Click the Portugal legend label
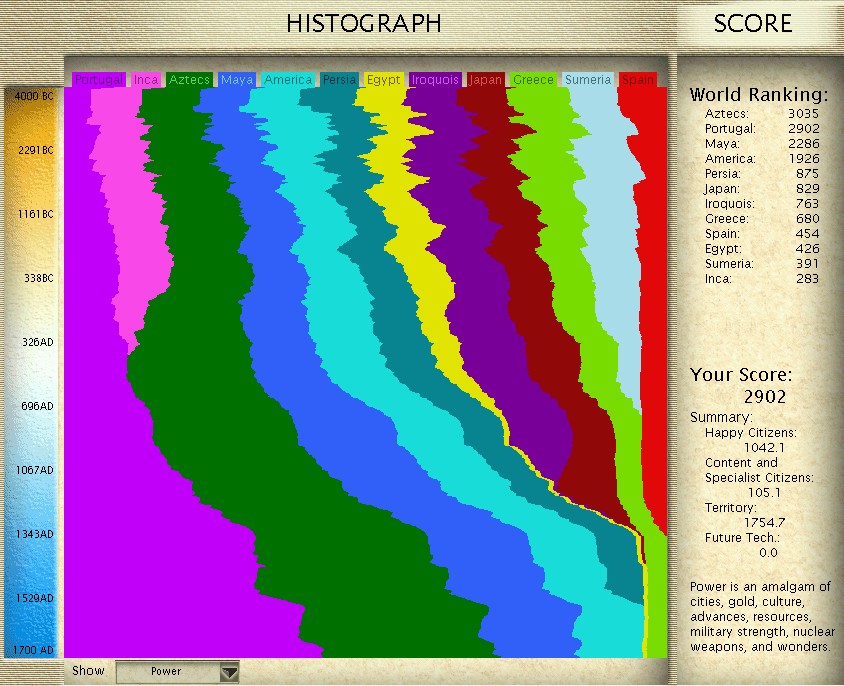This screenshot has height=686, width=844. [98, 80]
